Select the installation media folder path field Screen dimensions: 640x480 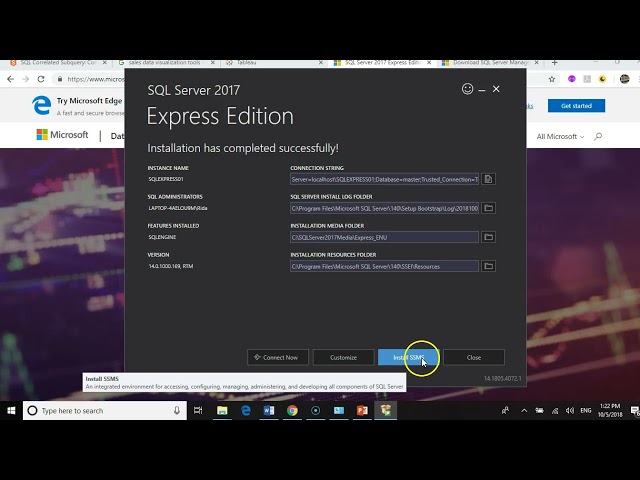(384, 237)
